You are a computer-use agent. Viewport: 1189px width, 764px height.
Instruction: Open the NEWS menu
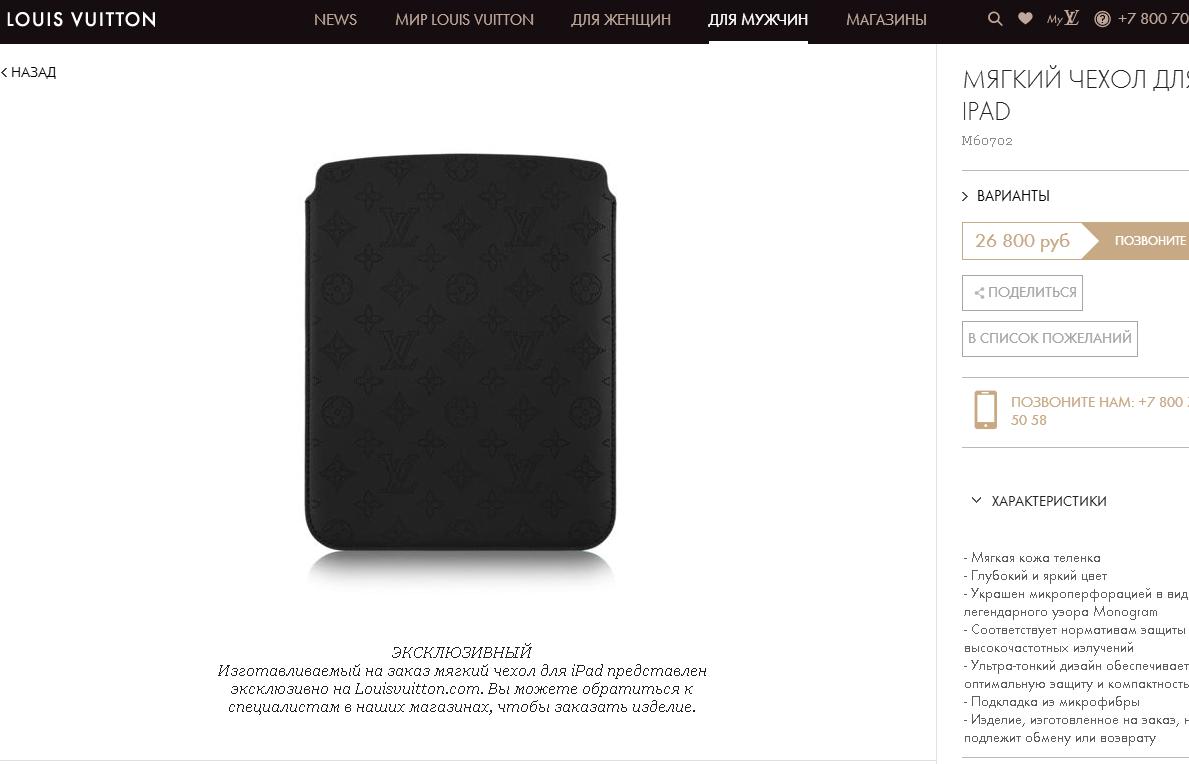335,20
